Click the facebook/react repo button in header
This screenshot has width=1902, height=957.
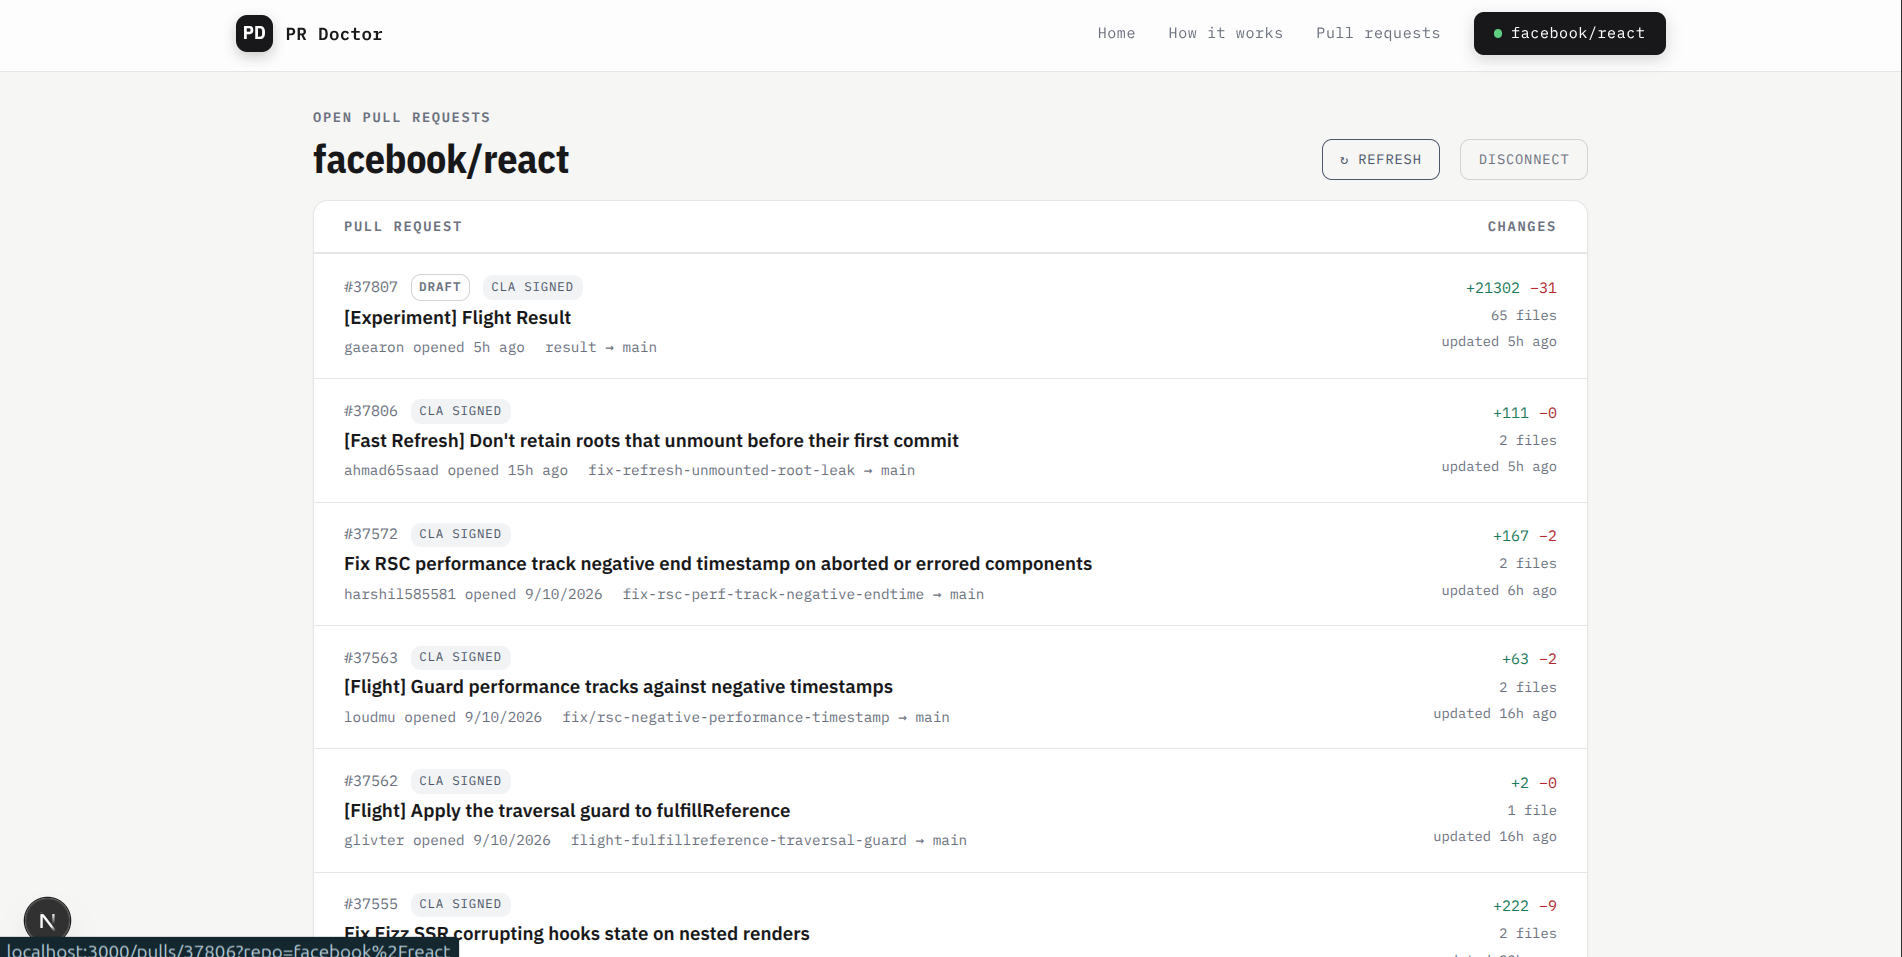tap(1569, 33)
